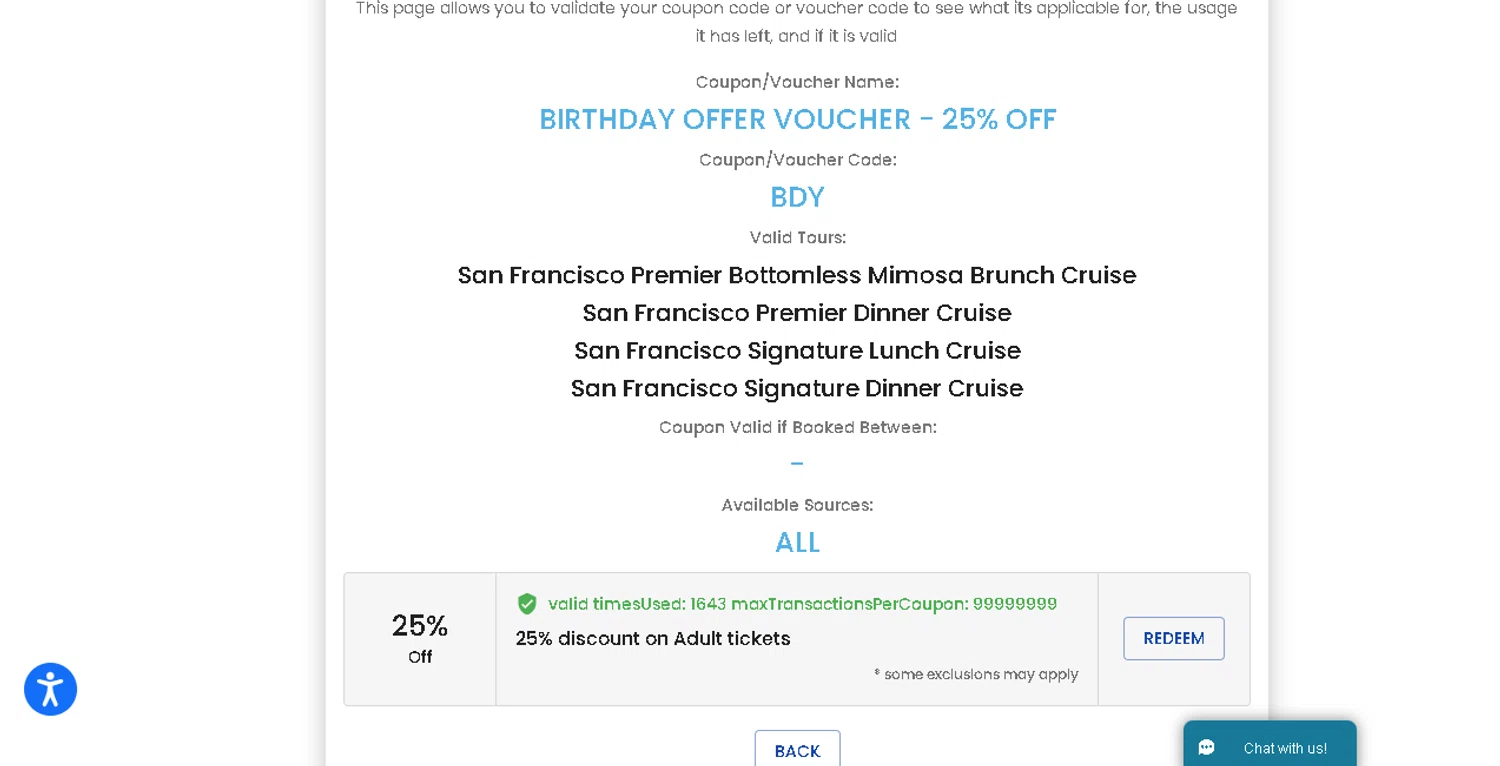Viewport: 1500px width, 766px height.
Task: Click the '25% discount on Adult tickets' text
Action: (653, 638)
